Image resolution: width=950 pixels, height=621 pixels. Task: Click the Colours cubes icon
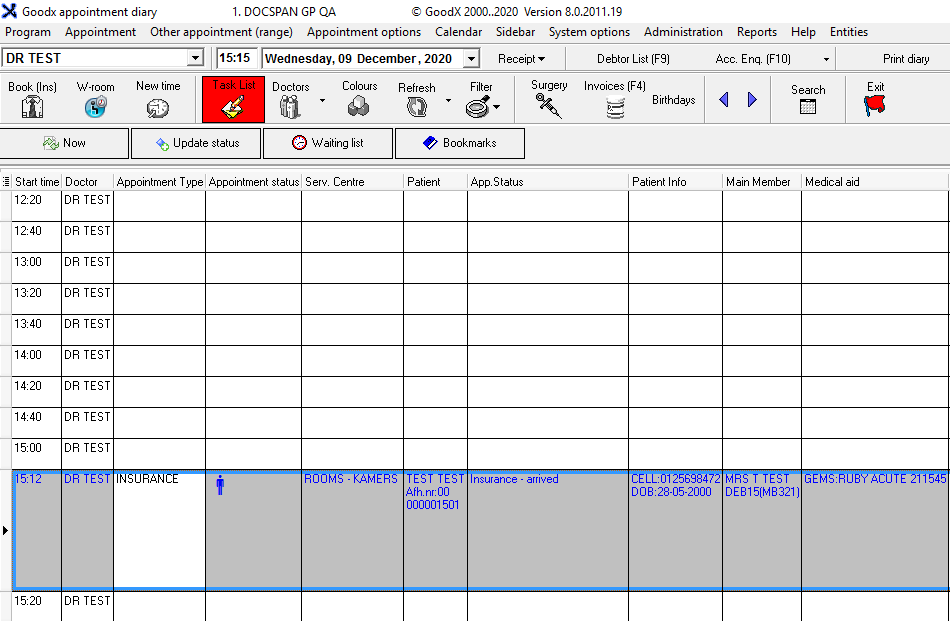(x=359, y=106)
